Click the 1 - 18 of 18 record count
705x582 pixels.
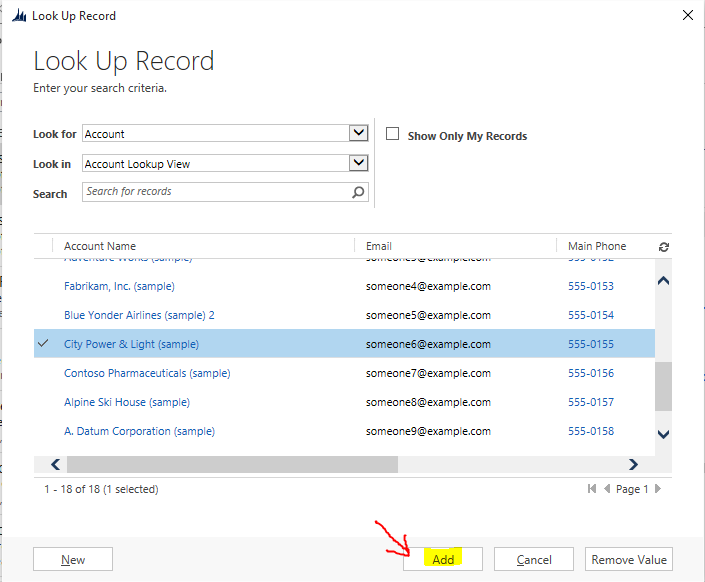[x=101, y=489]
